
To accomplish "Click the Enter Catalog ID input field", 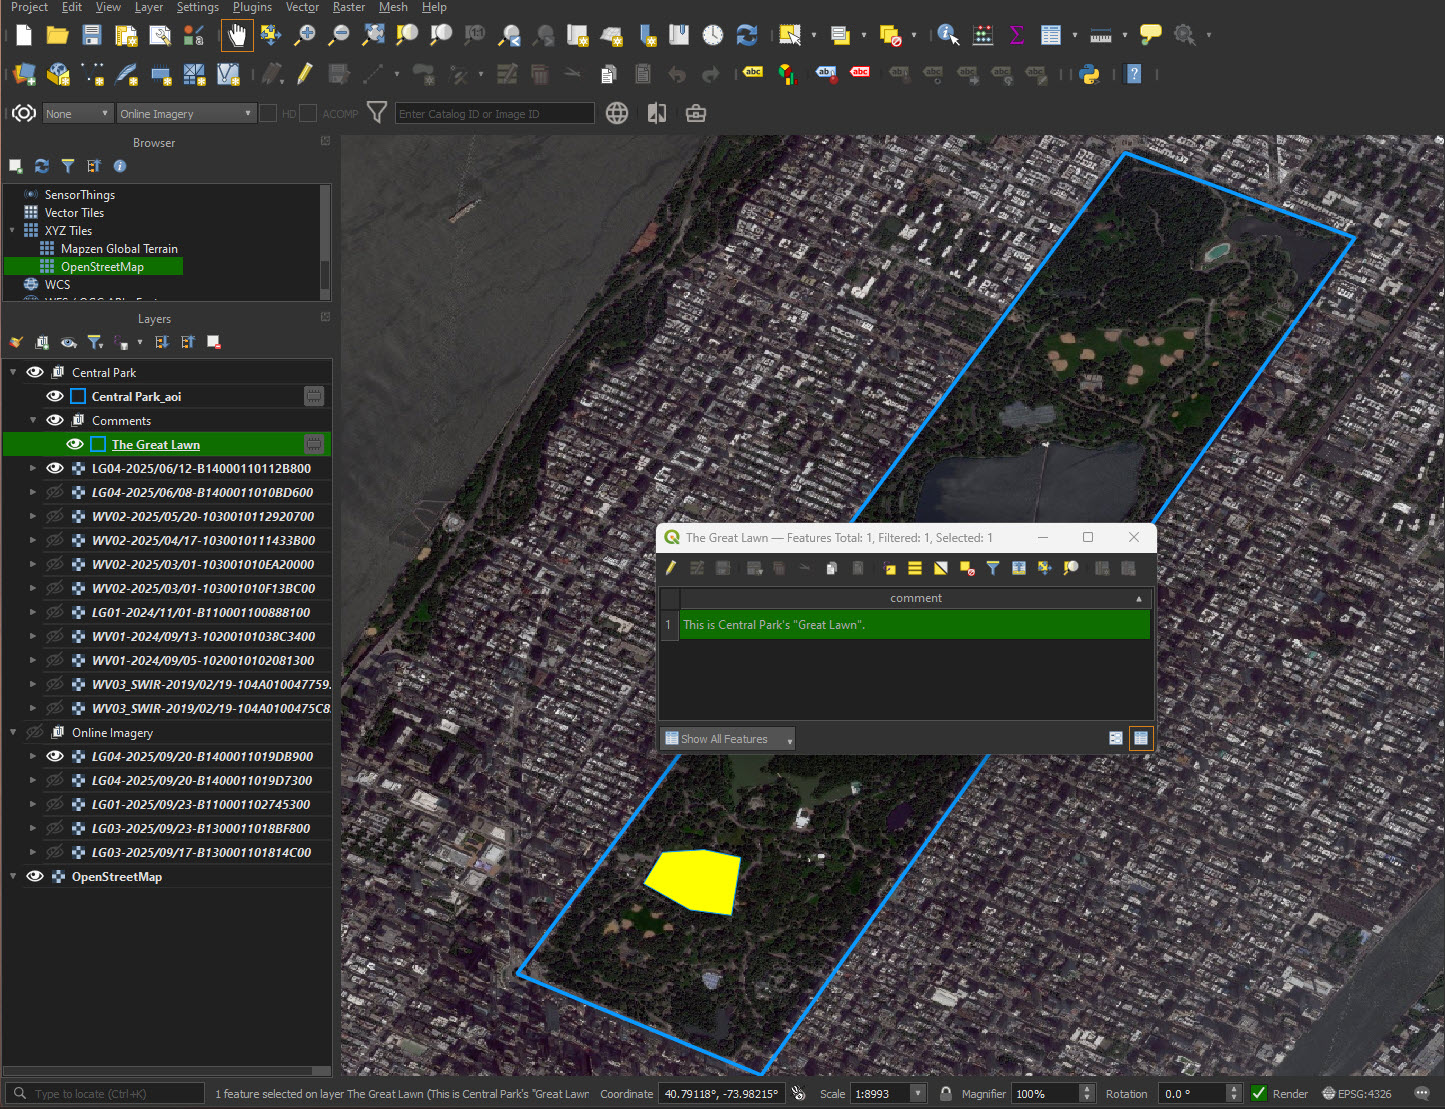I will [x=494, y=114].
